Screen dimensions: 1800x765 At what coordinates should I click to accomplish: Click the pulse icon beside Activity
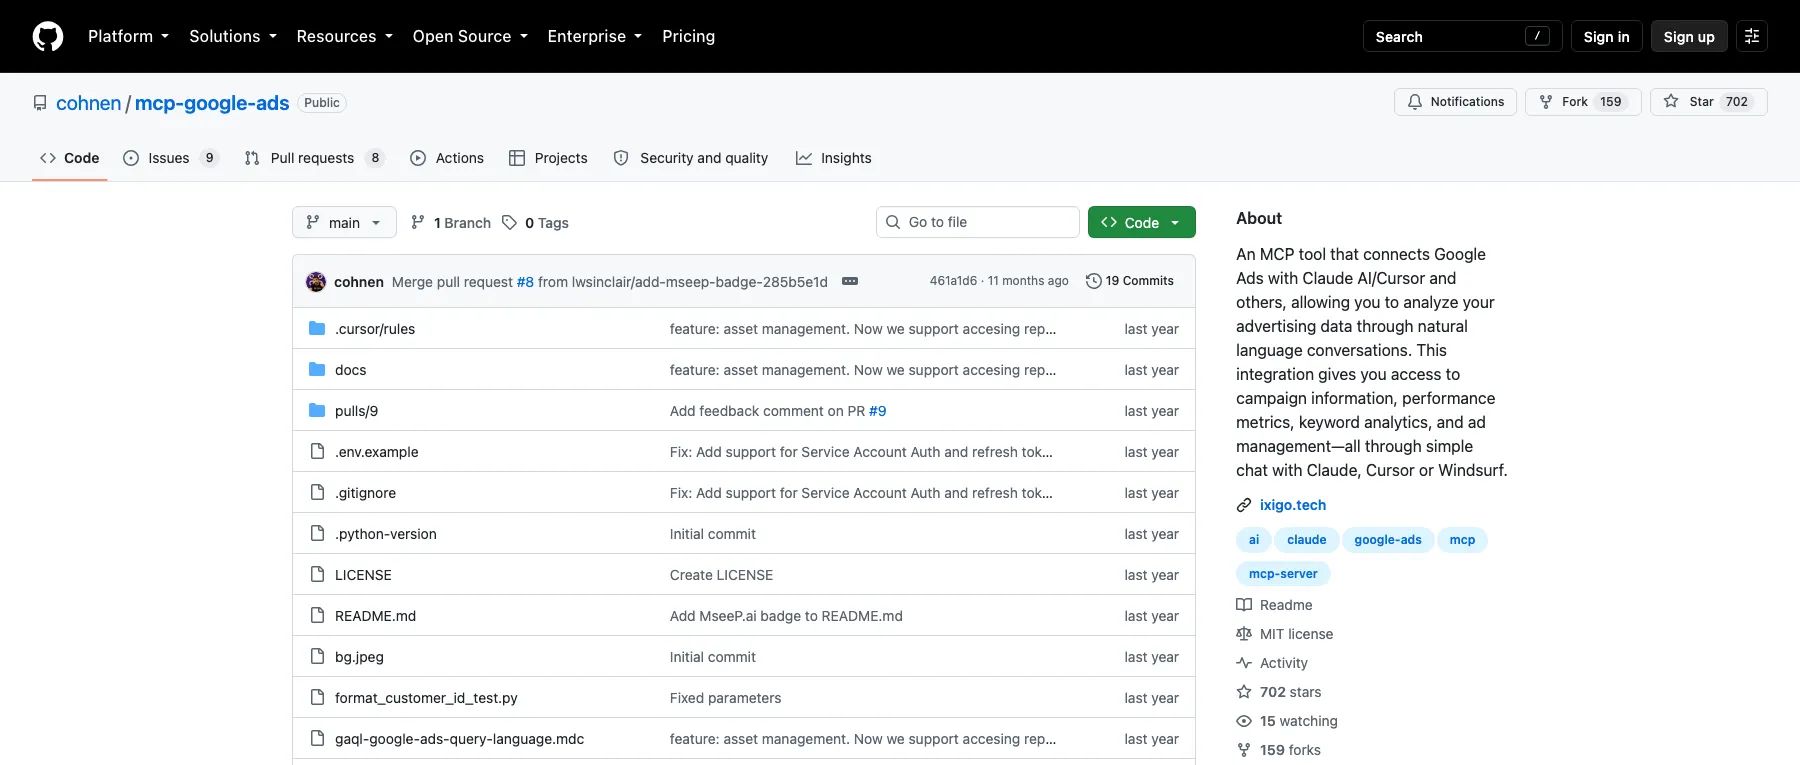tap(1244, 662)
